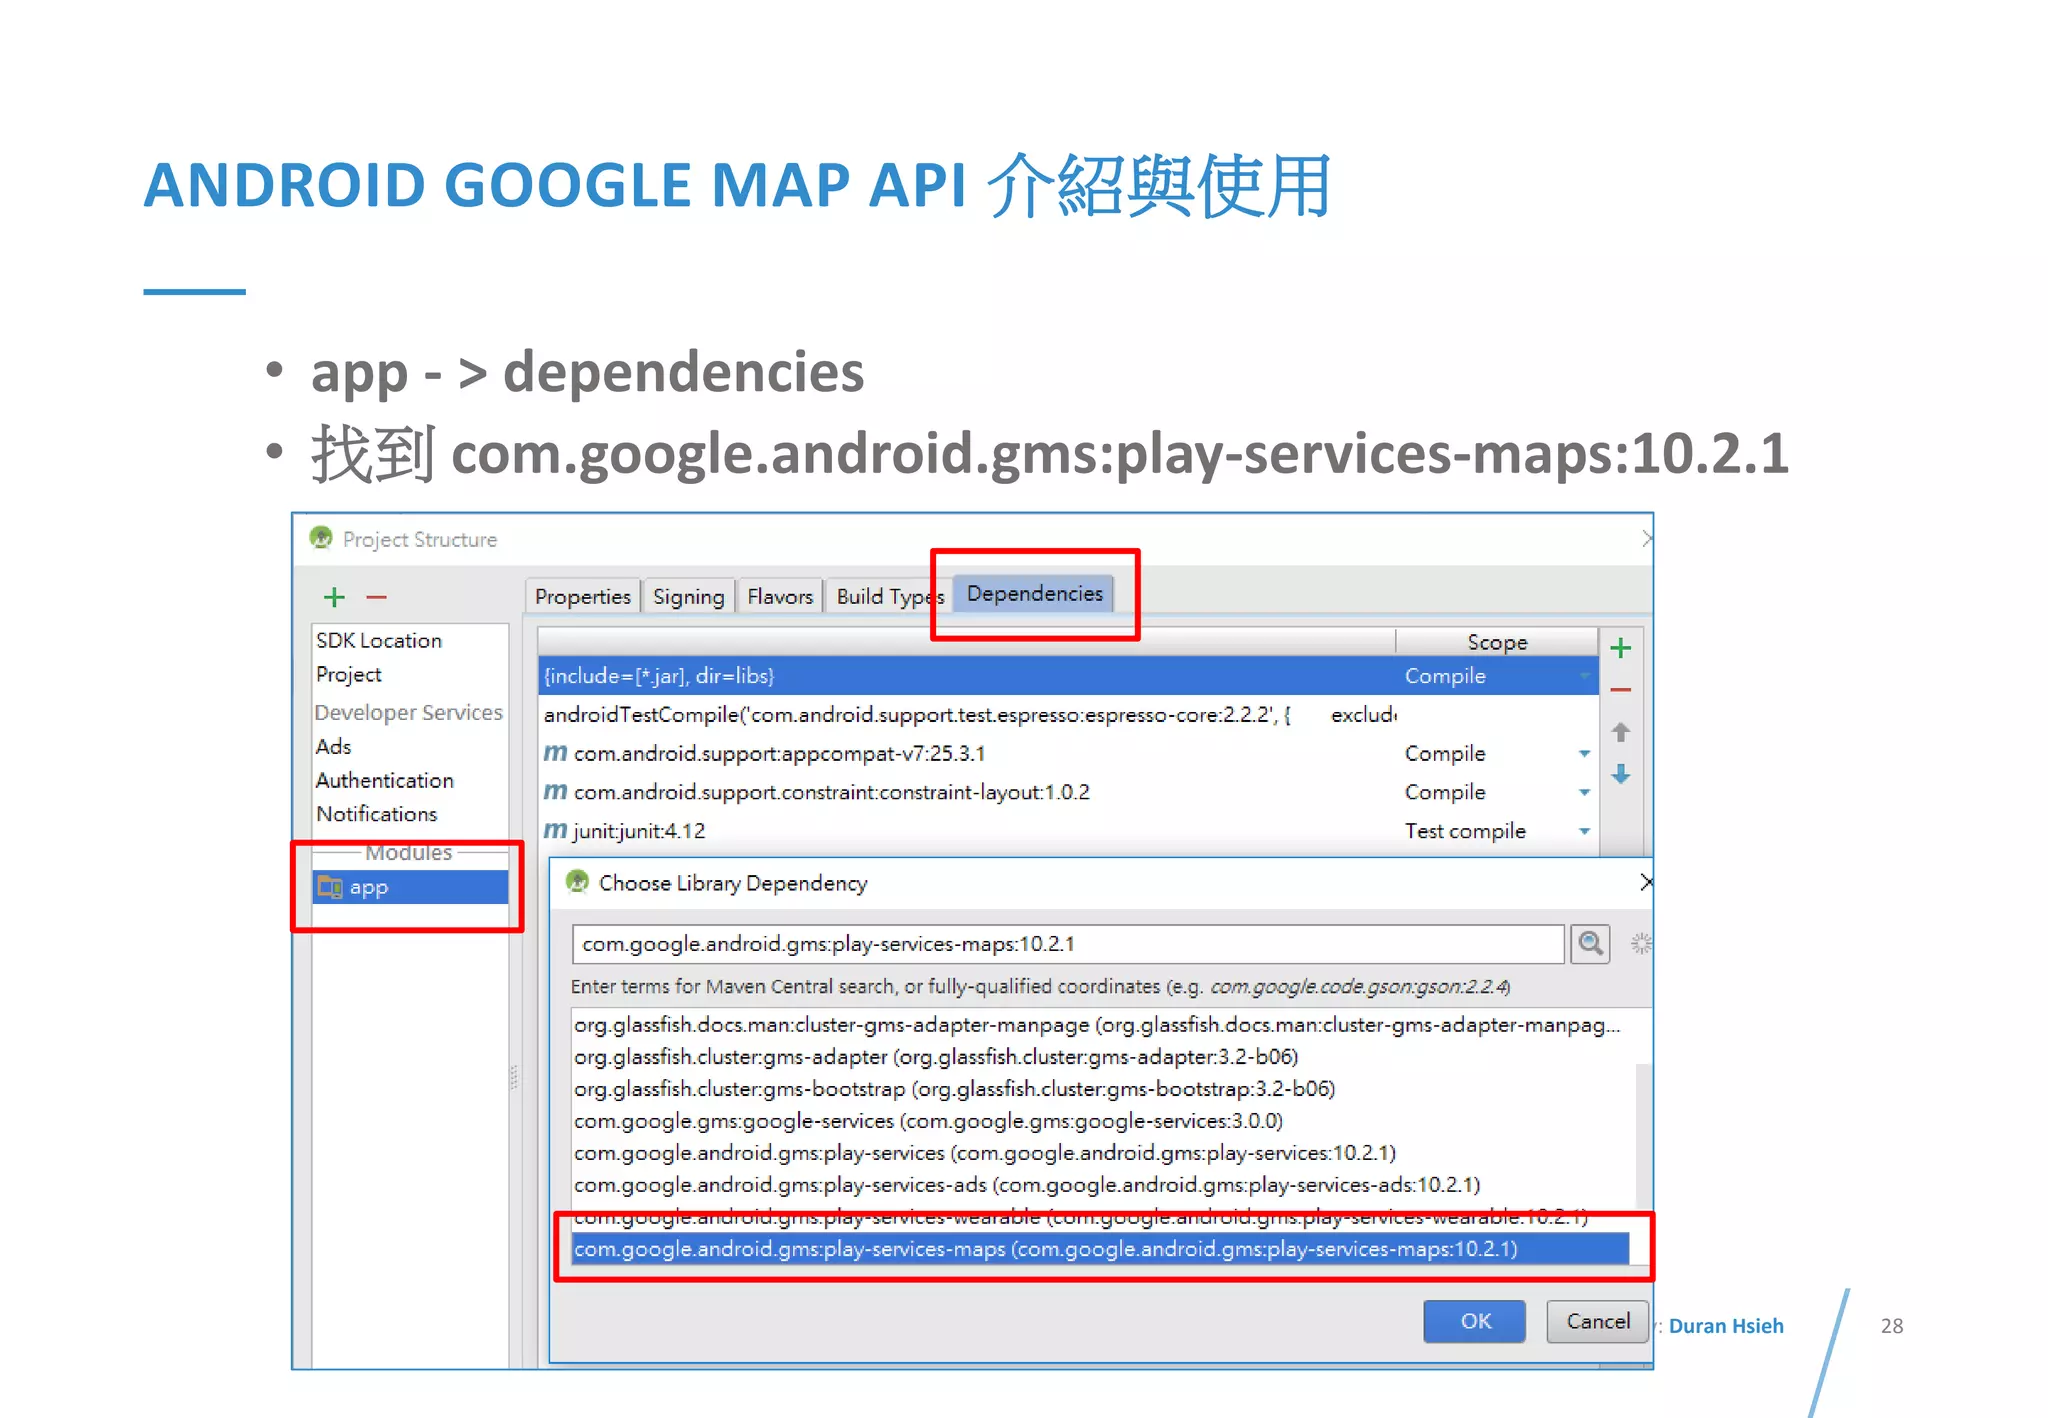Switch to the Build Types tab
2048x1418 pixels.
888,596
